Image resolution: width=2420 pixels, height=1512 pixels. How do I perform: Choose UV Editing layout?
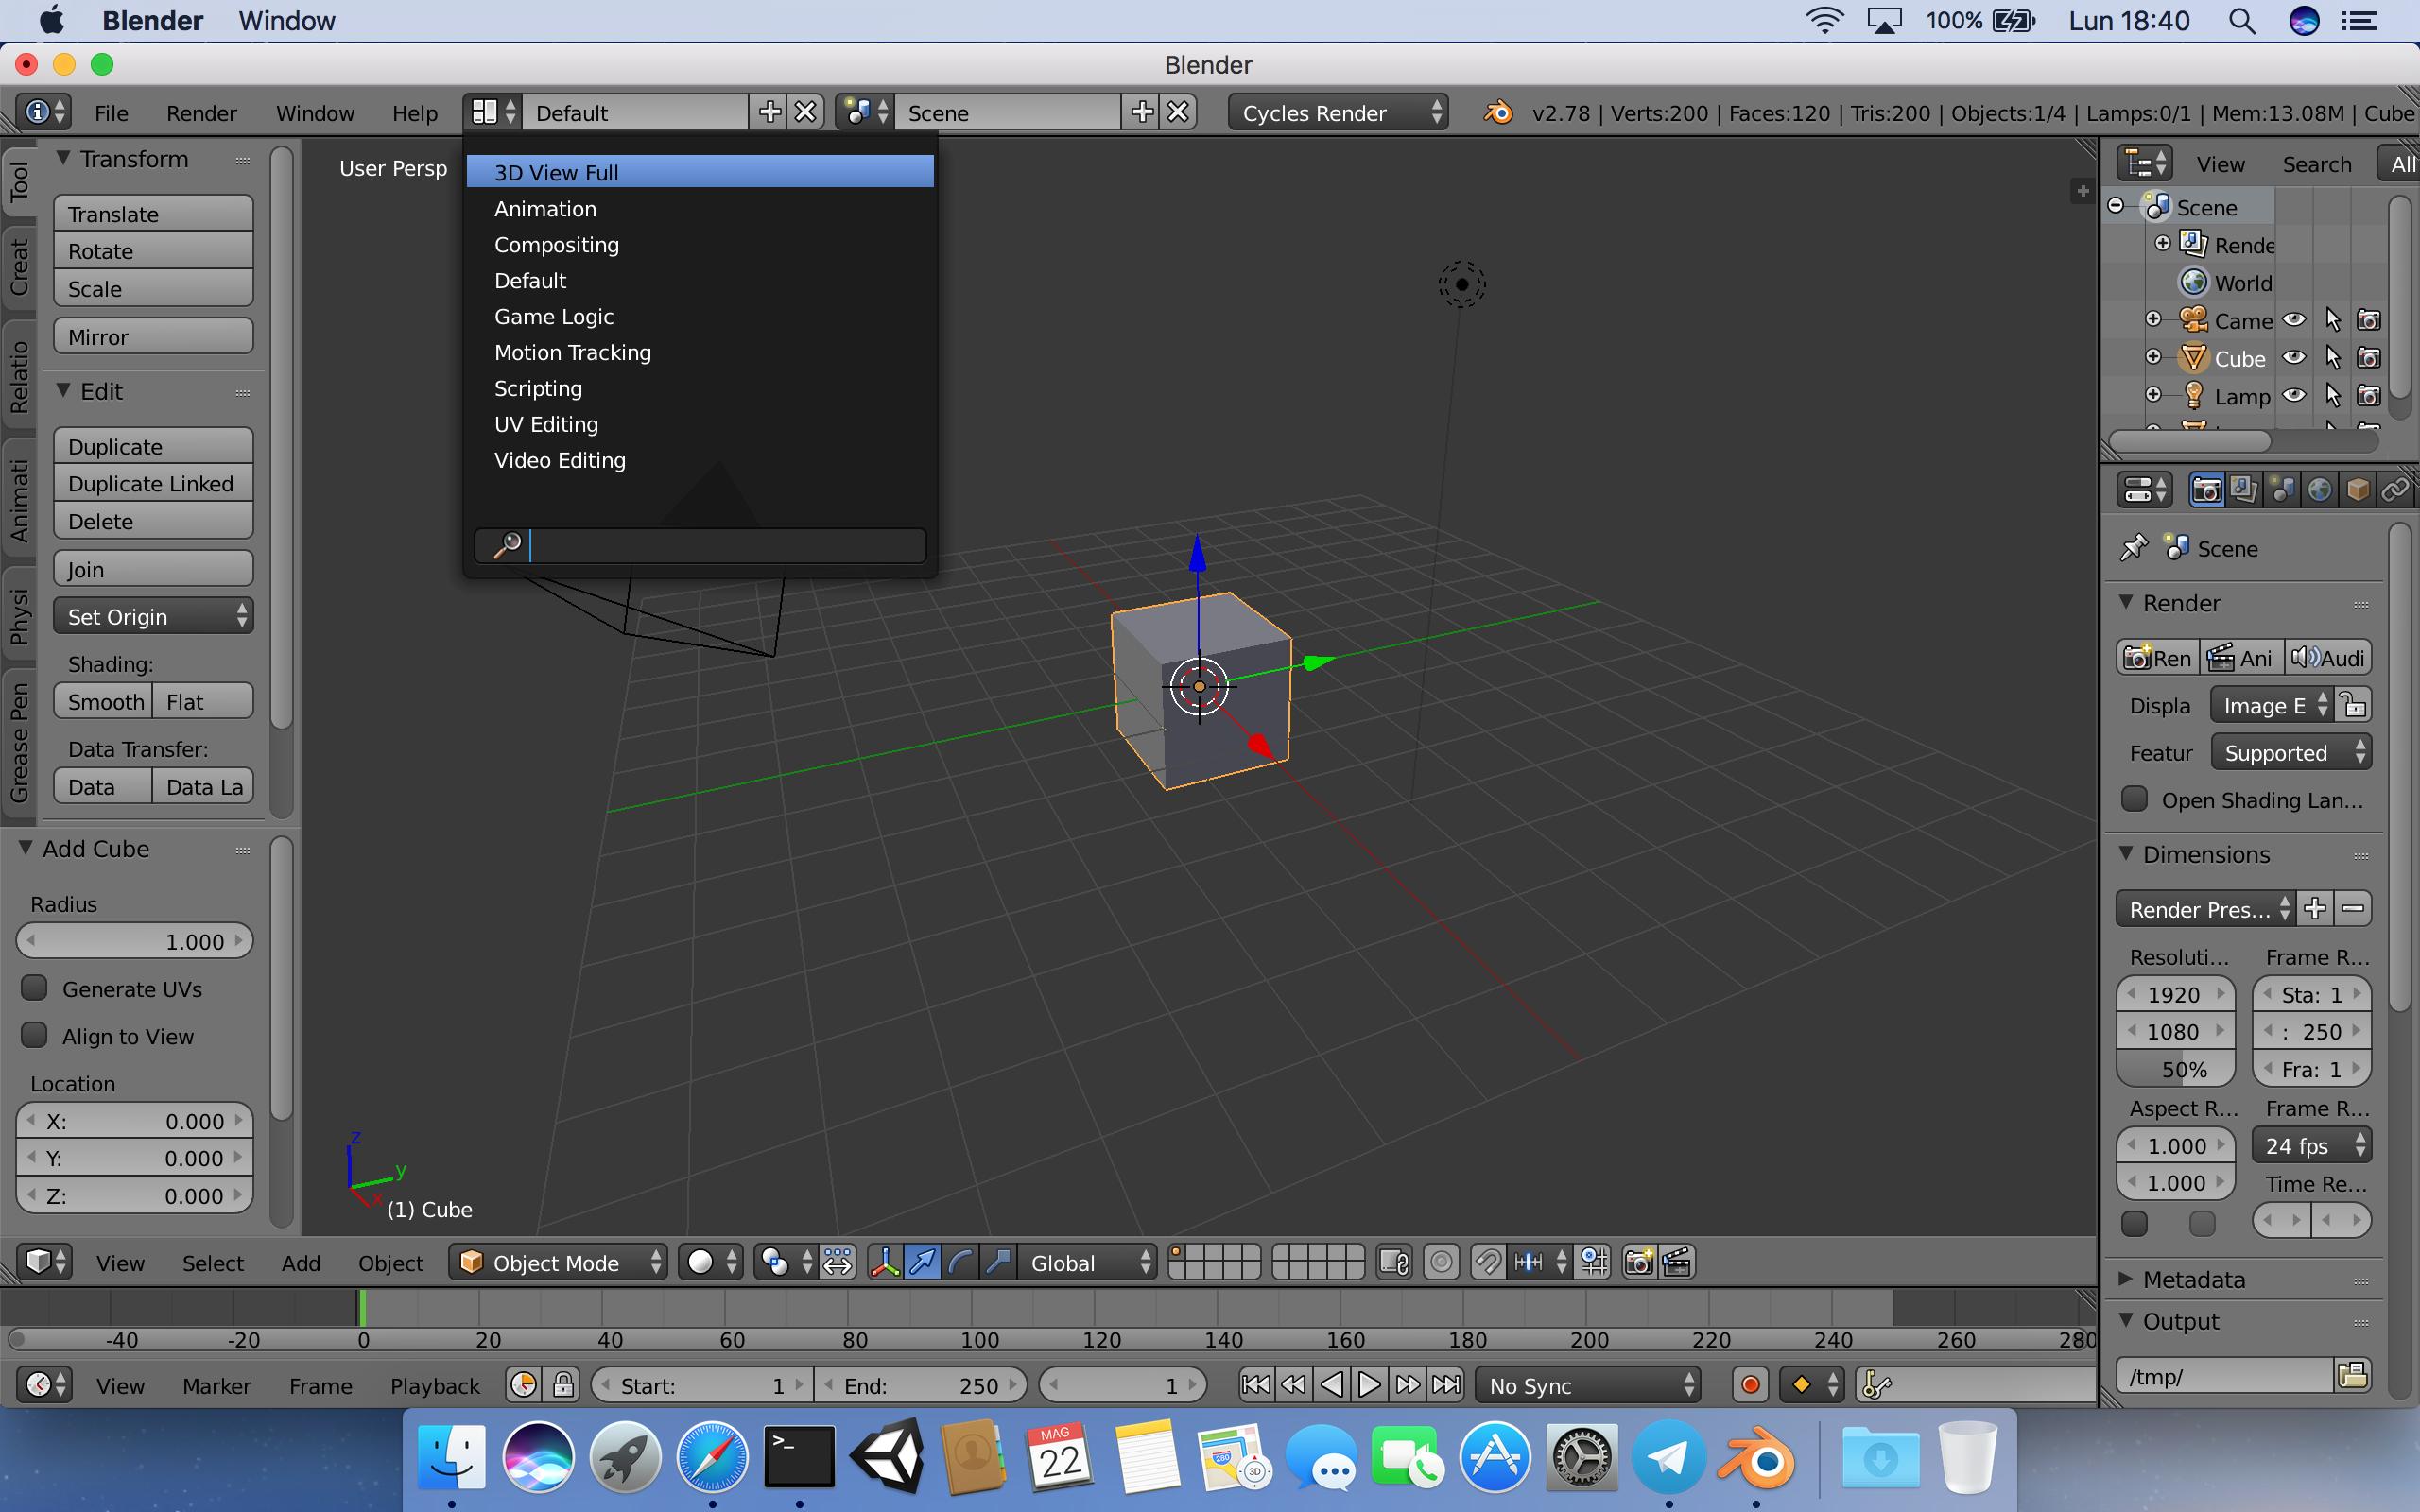pos(700,424)
